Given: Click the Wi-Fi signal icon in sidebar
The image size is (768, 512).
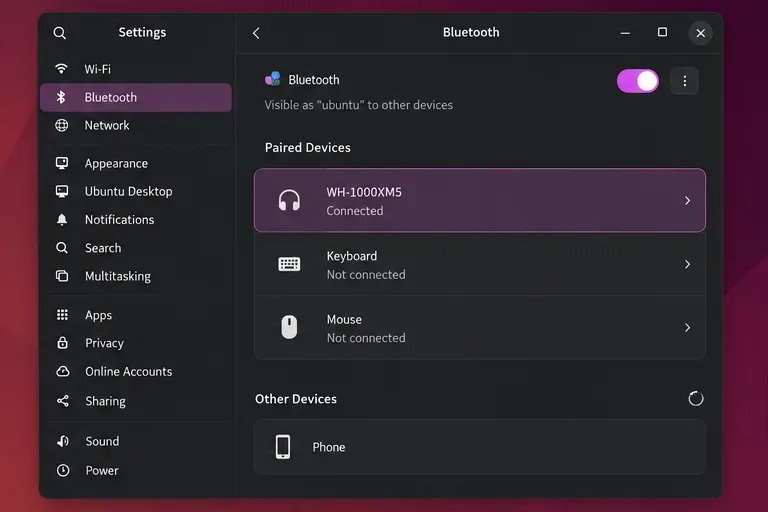Looking at the screenshot, I should point(61,69).
